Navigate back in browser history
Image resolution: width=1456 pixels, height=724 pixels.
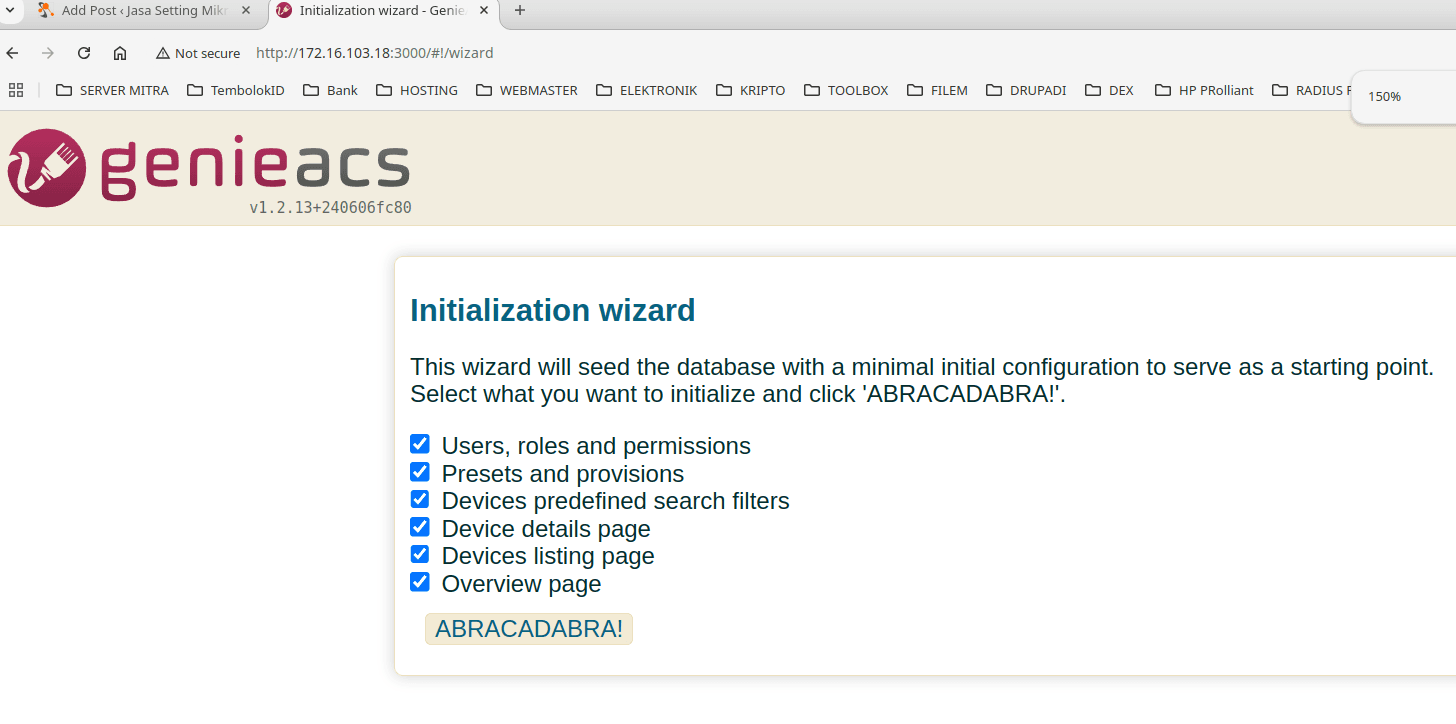[11, 52]
